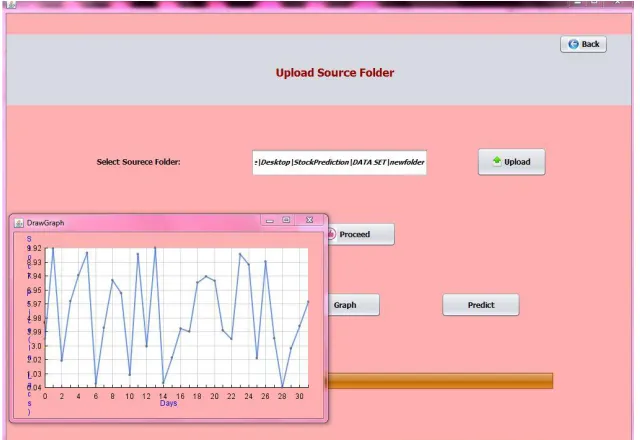Viewport: 640px width, 440px height.
Task: Click the main window Java icon
Action: [11, 4]
